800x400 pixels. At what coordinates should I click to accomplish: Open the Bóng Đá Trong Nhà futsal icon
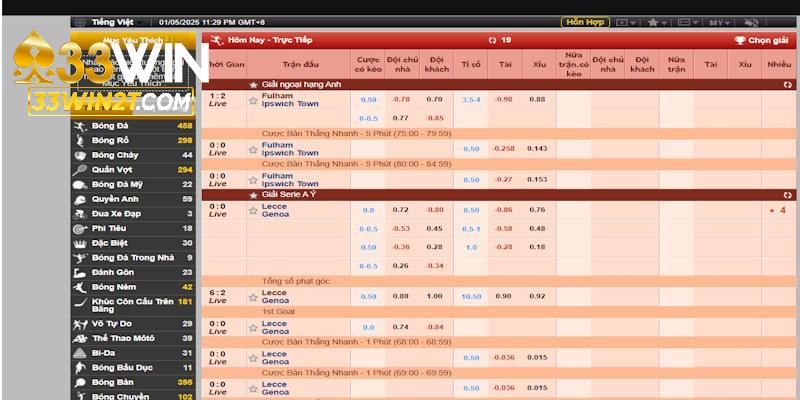(x=80, y=258)
